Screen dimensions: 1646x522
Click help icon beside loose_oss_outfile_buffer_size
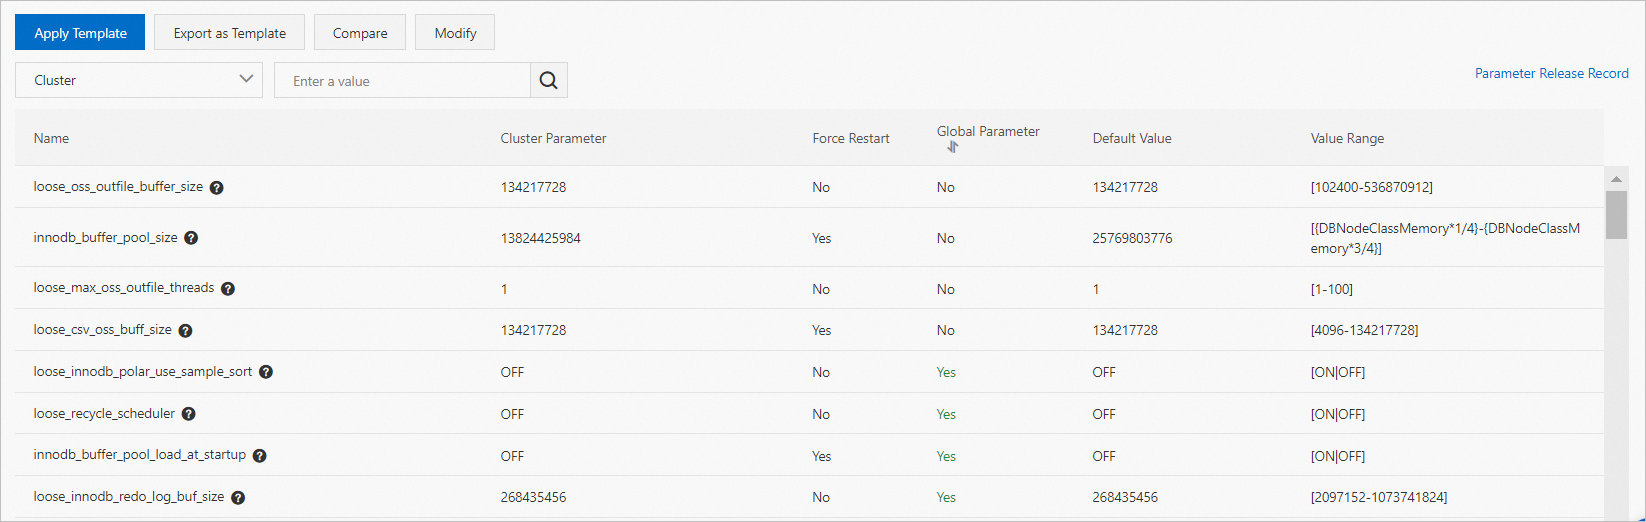click(x=216, y=188)
